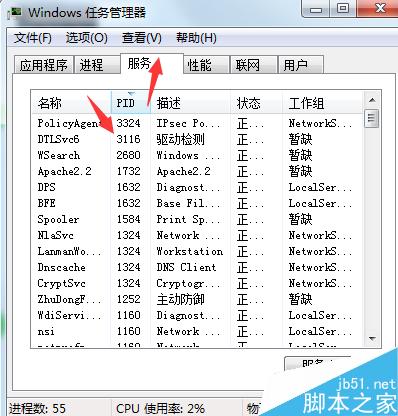Image resolution: width=398 pixels, height=416 pixels.
Task: Sort services by 工作组 column header
Action: 322,103
